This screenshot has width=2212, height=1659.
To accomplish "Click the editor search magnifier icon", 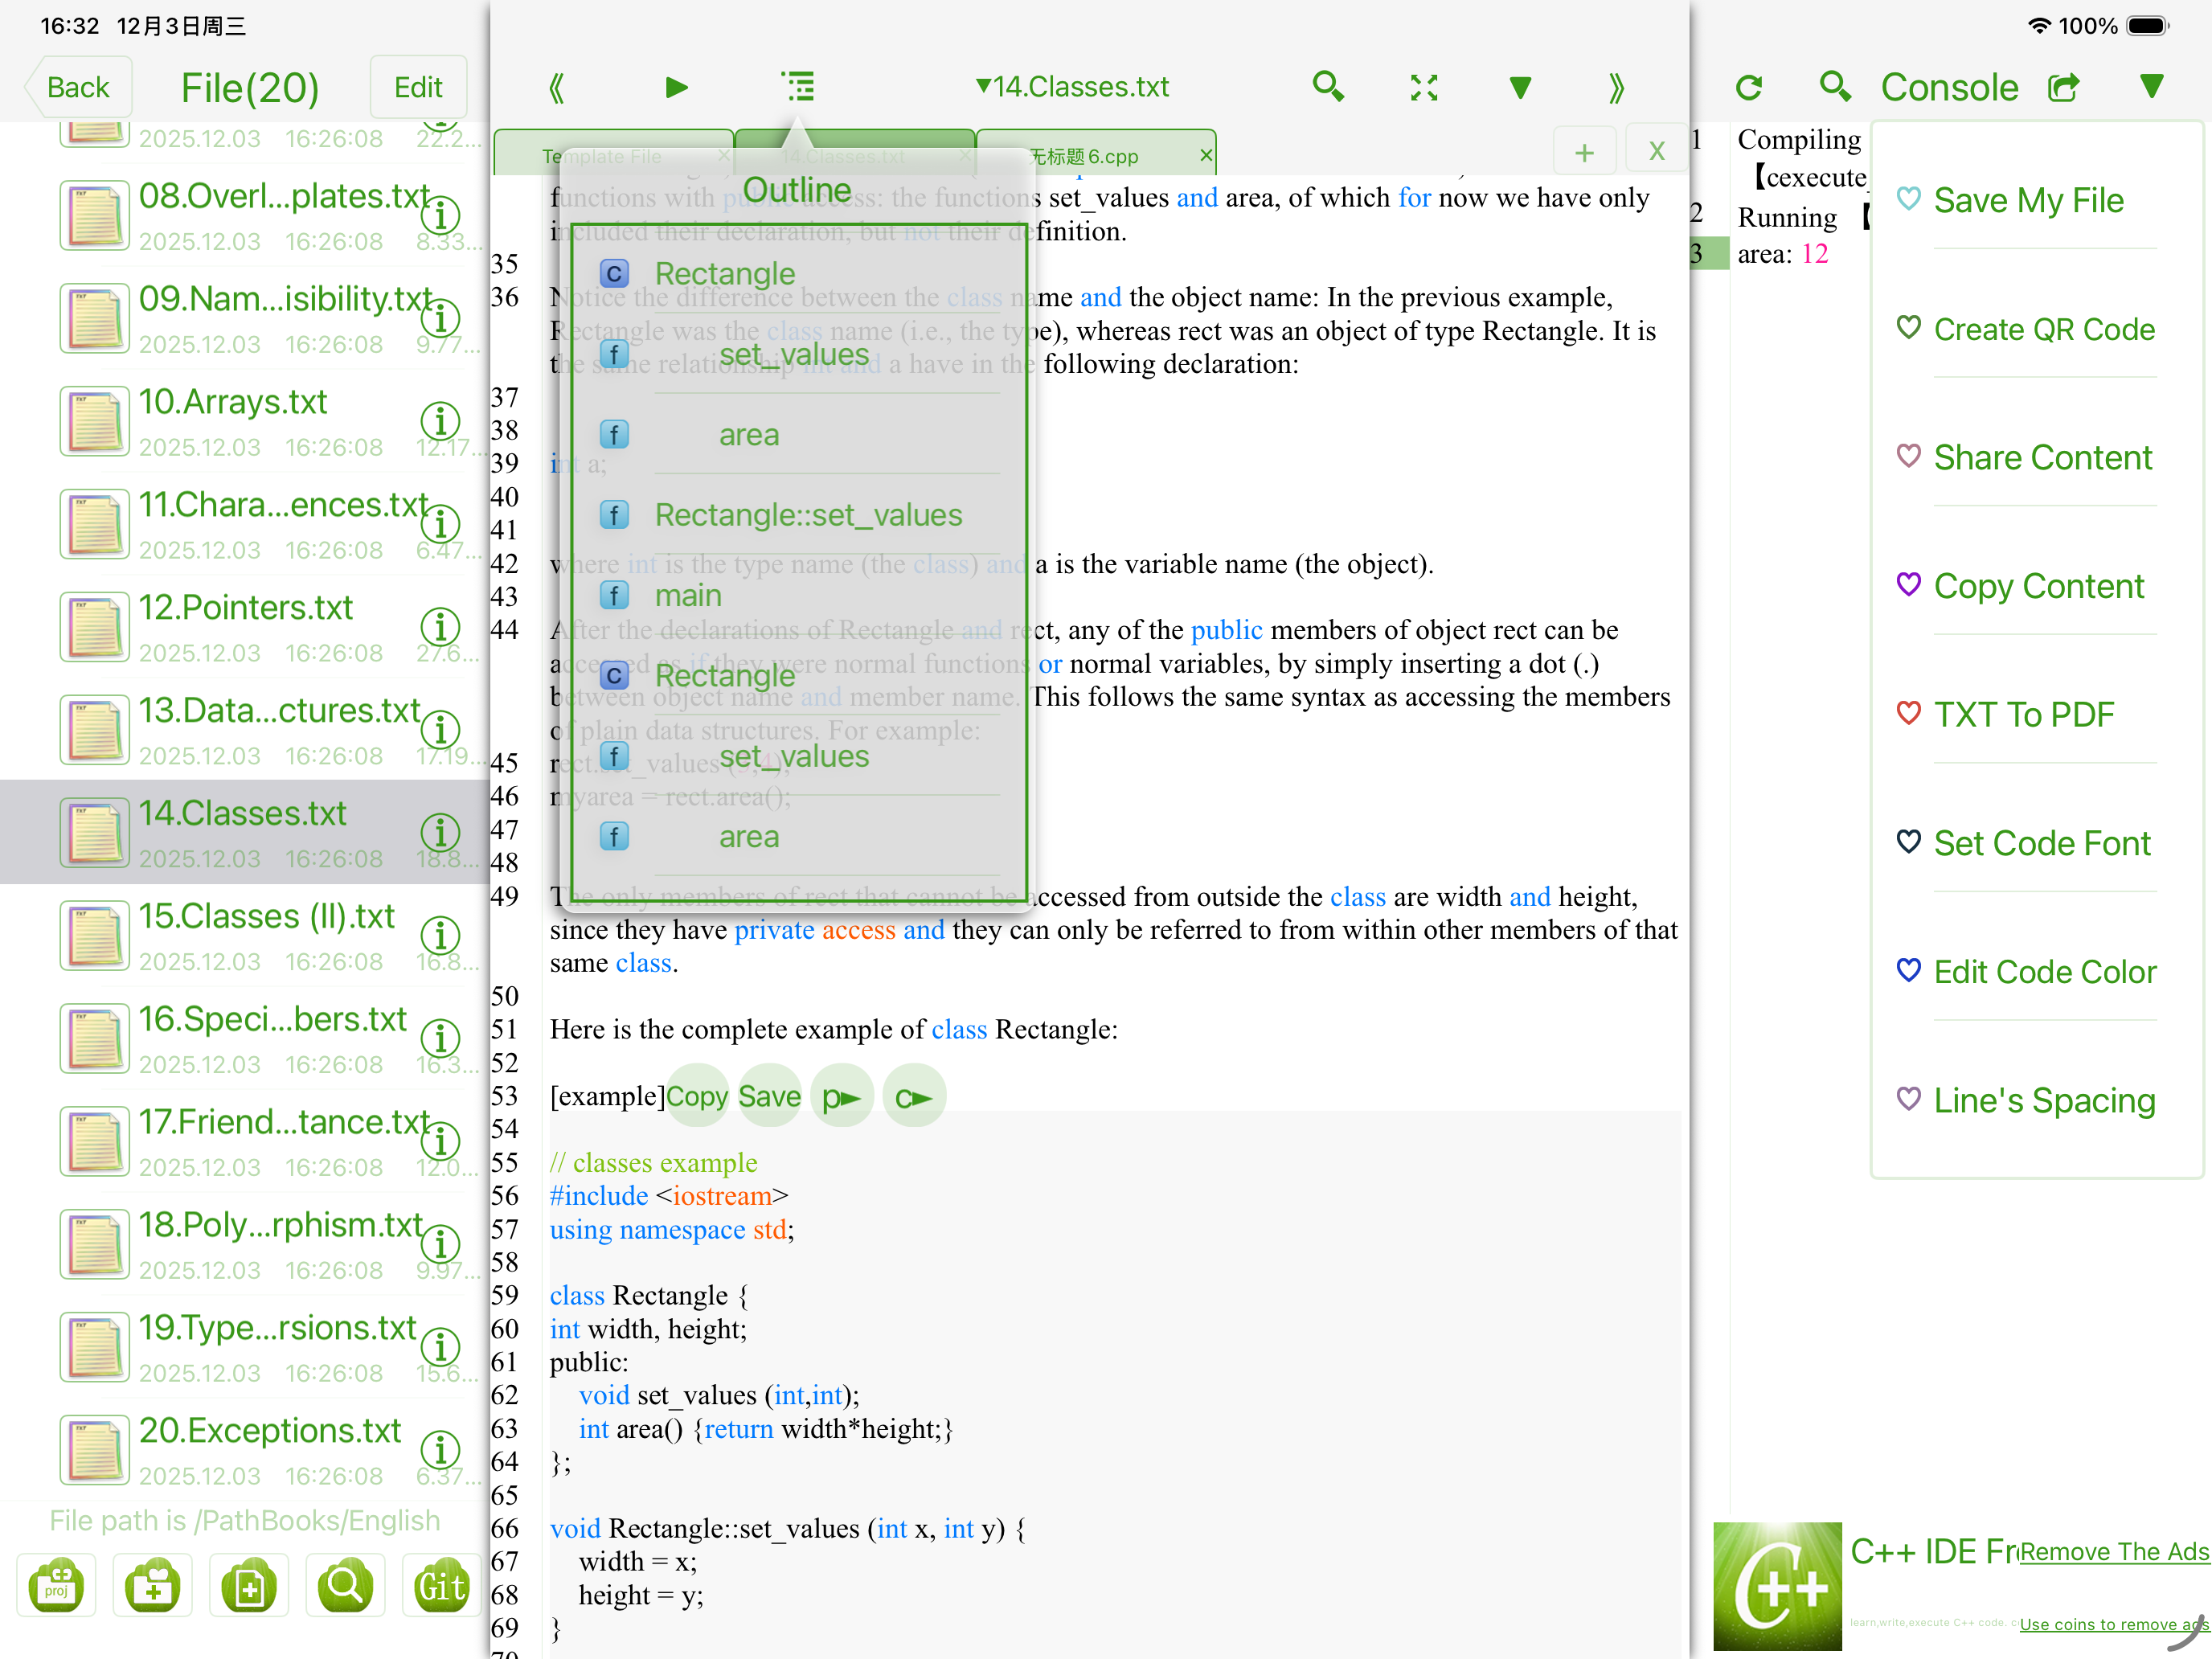I will (x=1327, y=87).
